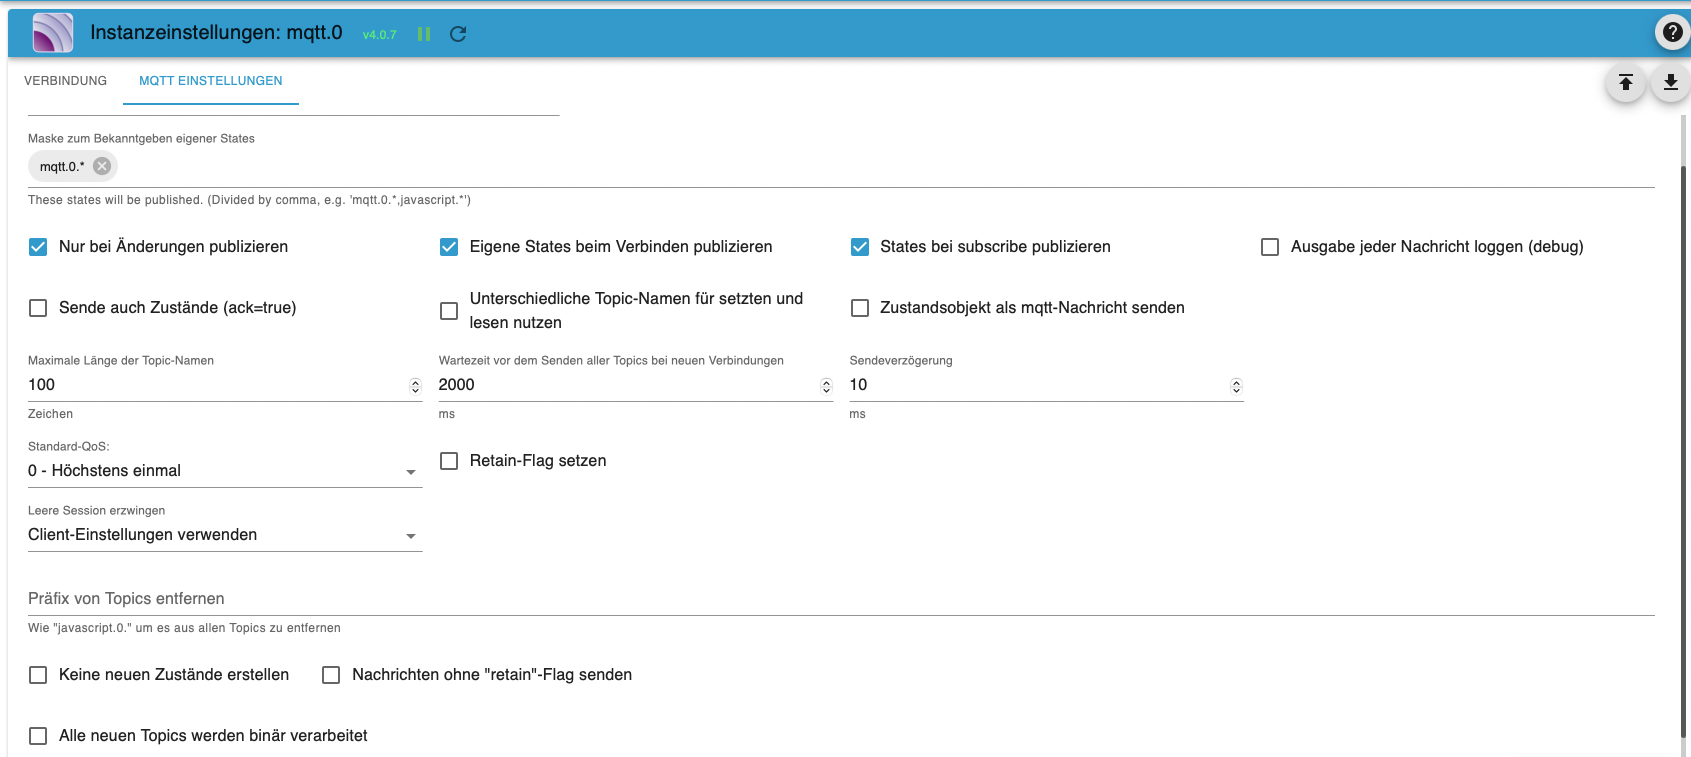1691x757 pixels.
Task: Click the upload settings icon button
Action: [1626, 83]
